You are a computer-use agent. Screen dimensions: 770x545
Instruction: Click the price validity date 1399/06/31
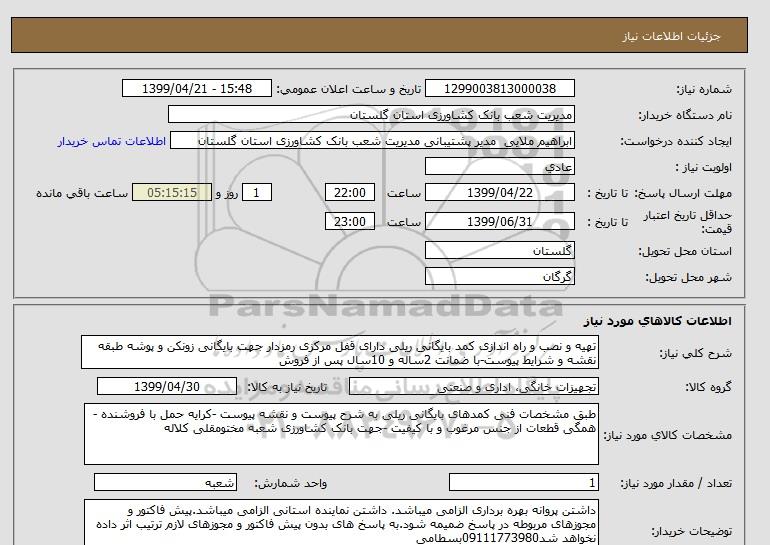tap(499, 221)
